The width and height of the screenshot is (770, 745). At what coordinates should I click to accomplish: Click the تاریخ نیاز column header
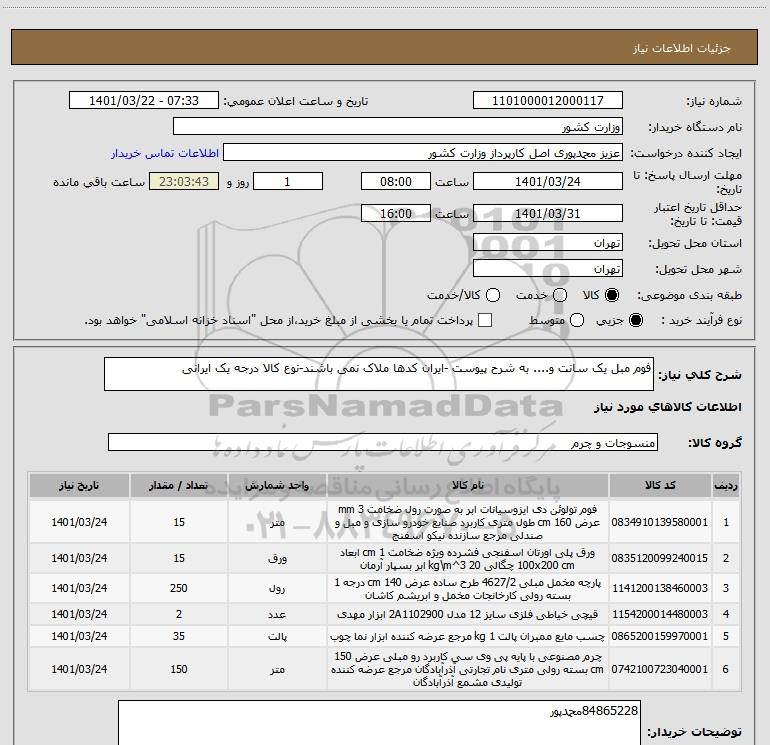click(79, 486)
